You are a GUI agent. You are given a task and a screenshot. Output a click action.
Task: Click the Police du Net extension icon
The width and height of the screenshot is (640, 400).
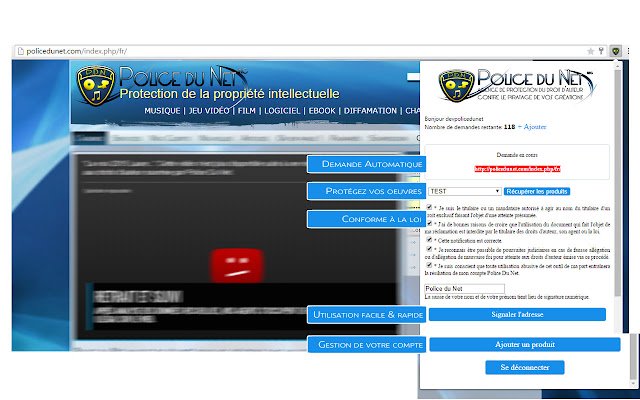click(x=616, y=51)
